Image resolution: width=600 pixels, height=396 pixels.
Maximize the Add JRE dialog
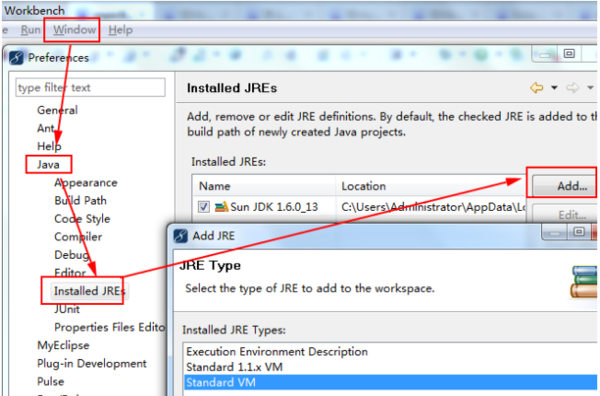pyautogui.click(x=579, y=232)
